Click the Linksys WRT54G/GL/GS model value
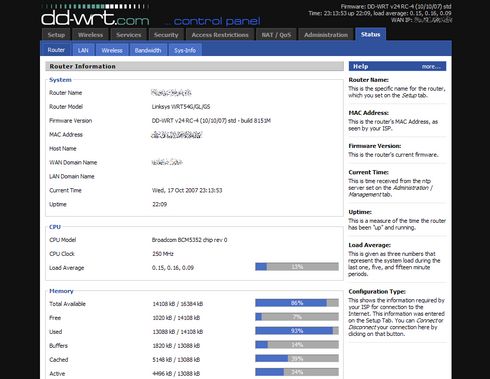Viewport: 490px width, 379px height. point(181,107)
